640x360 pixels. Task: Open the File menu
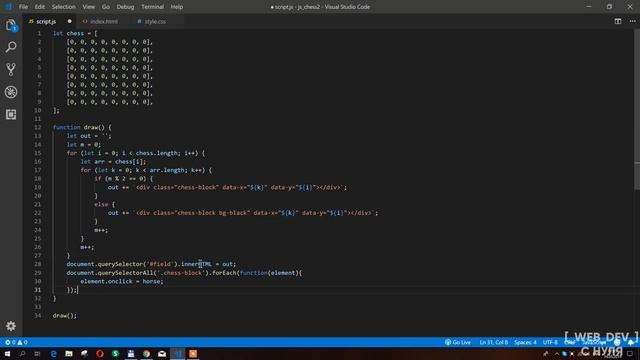click(x=23, y=7)
